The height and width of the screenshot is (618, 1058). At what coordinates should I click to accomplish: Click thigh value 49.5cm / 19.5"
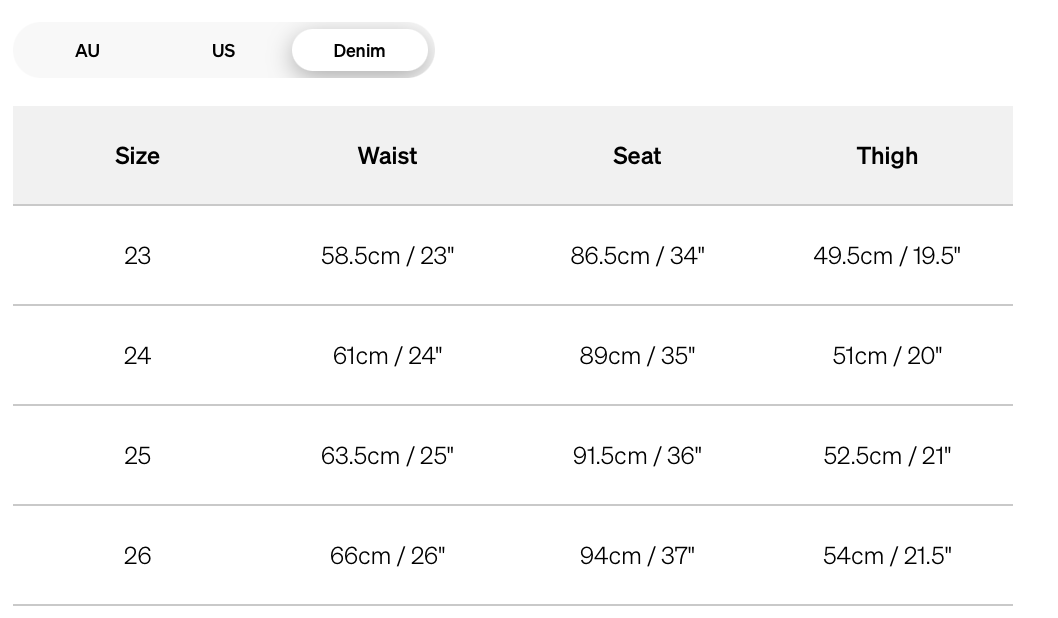pos(887,256)
